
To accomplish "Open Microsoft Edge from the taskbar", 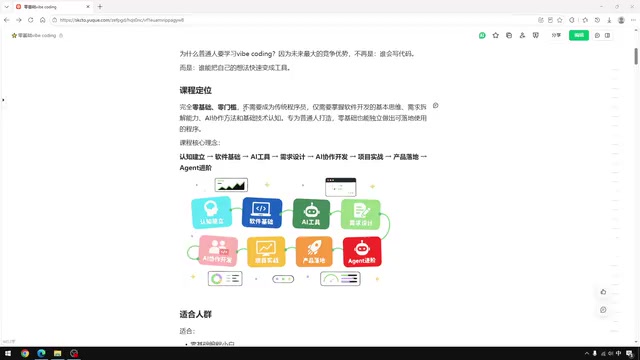I will [41, 353].
